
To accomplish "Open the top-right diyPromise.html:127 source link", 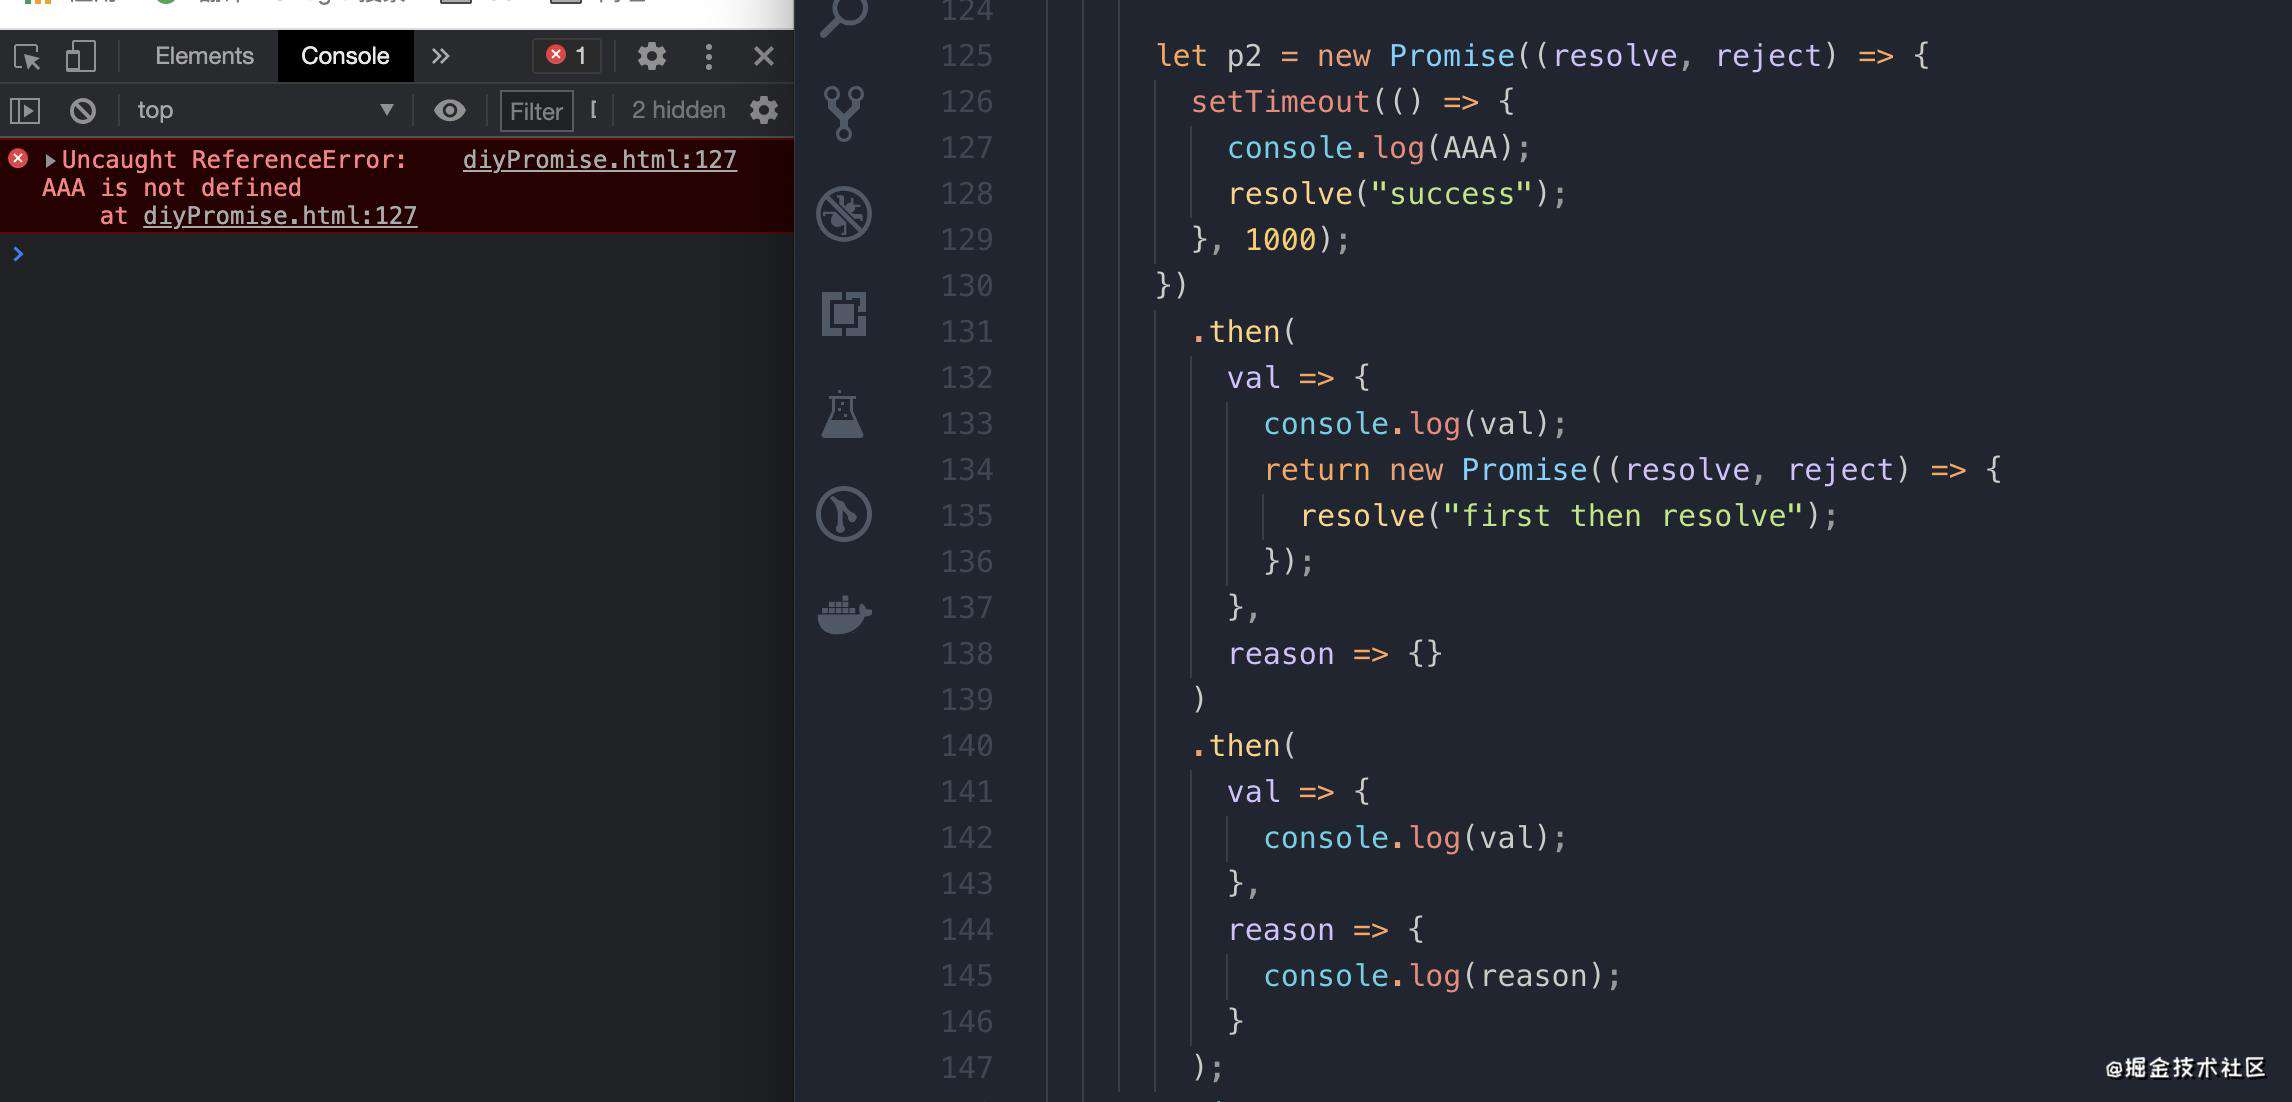I will 599,159.
